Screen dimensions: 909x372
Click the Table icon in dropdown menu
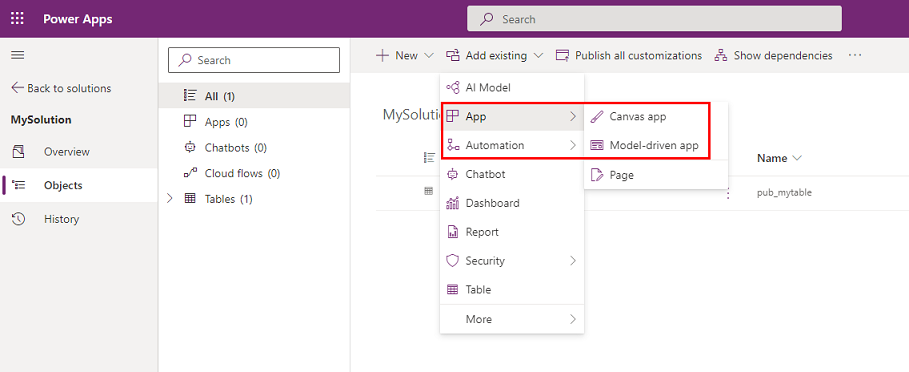453,289
